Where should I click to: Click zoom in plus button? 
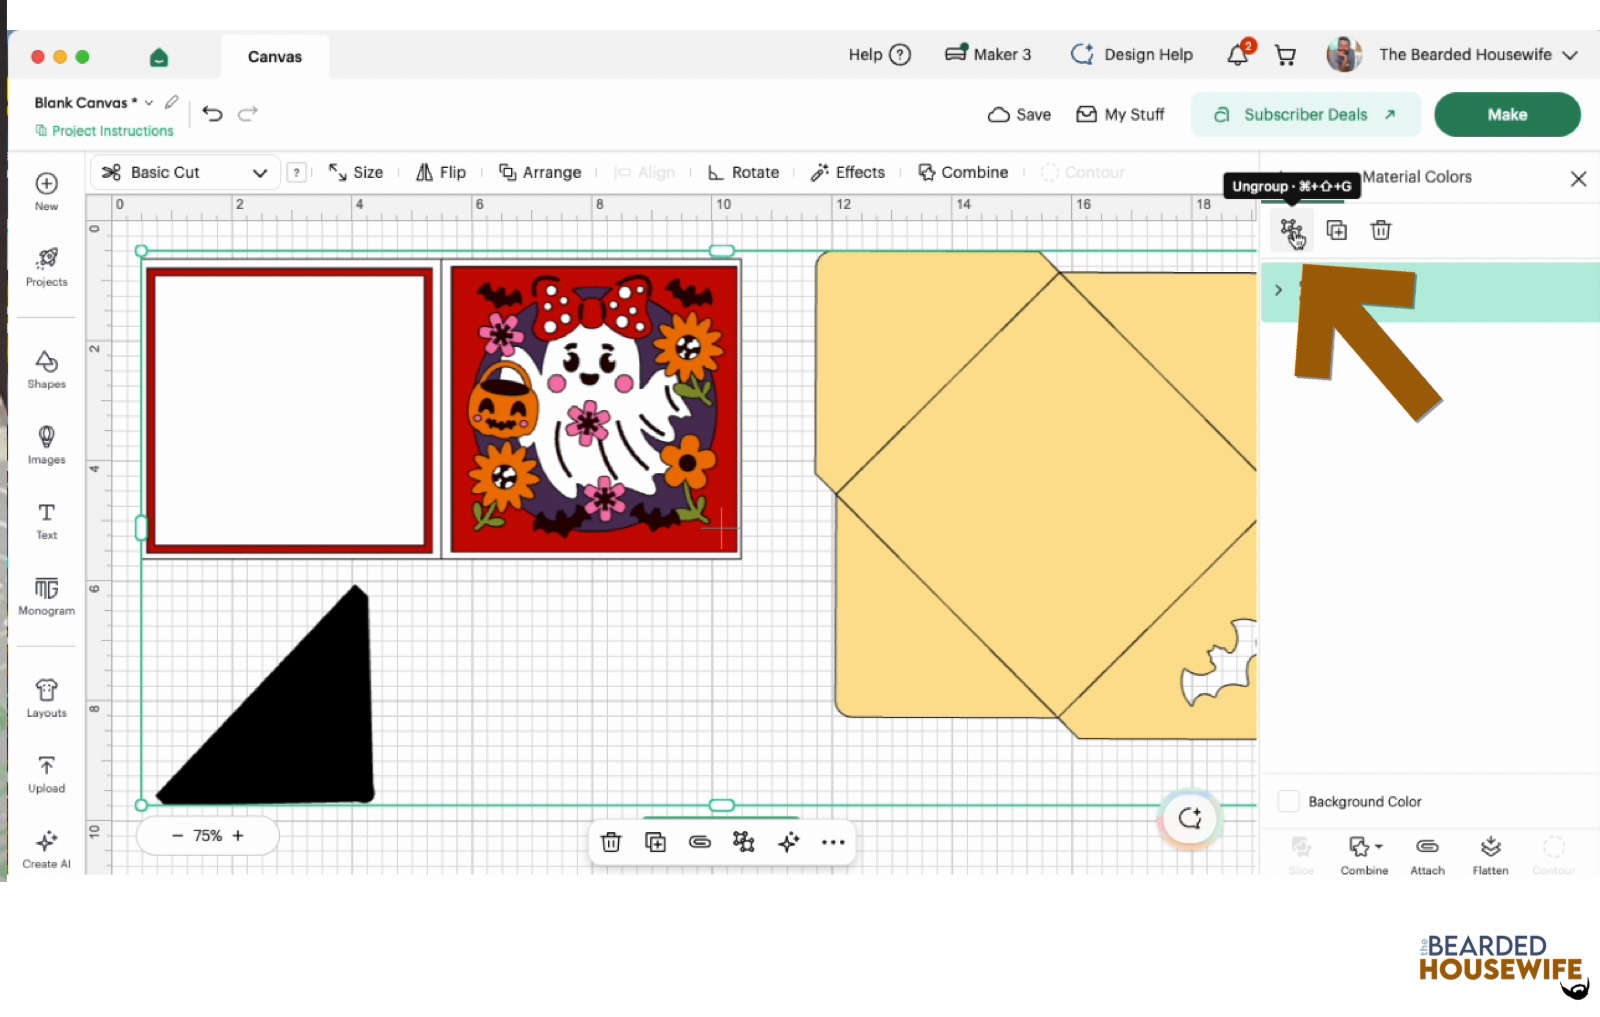[238, 835]
